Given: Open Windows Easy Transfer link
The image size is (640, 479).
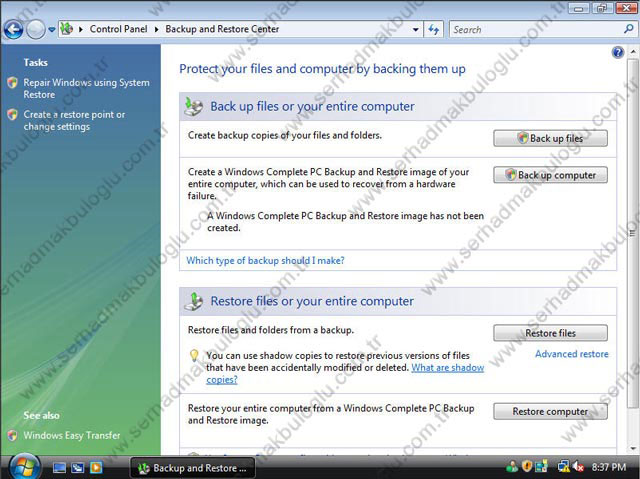Looking at the screenshot, I should [x=72, y=435].
